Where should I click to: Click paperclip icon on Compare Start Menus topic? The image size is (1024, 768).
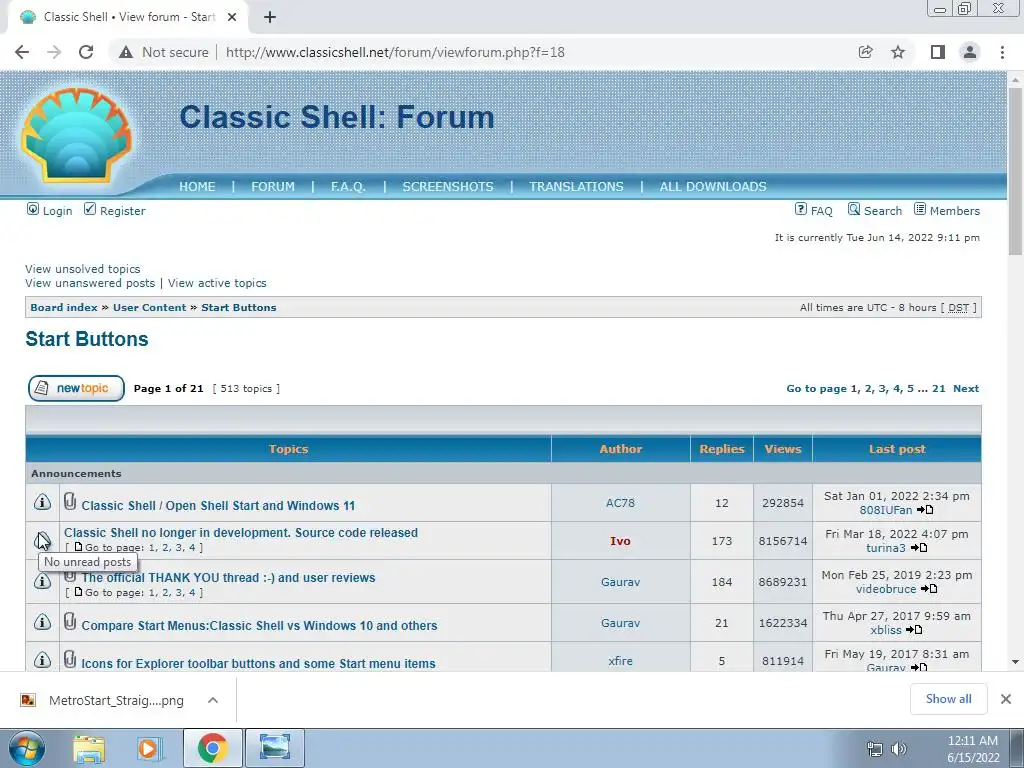click(x=70, y=621)
